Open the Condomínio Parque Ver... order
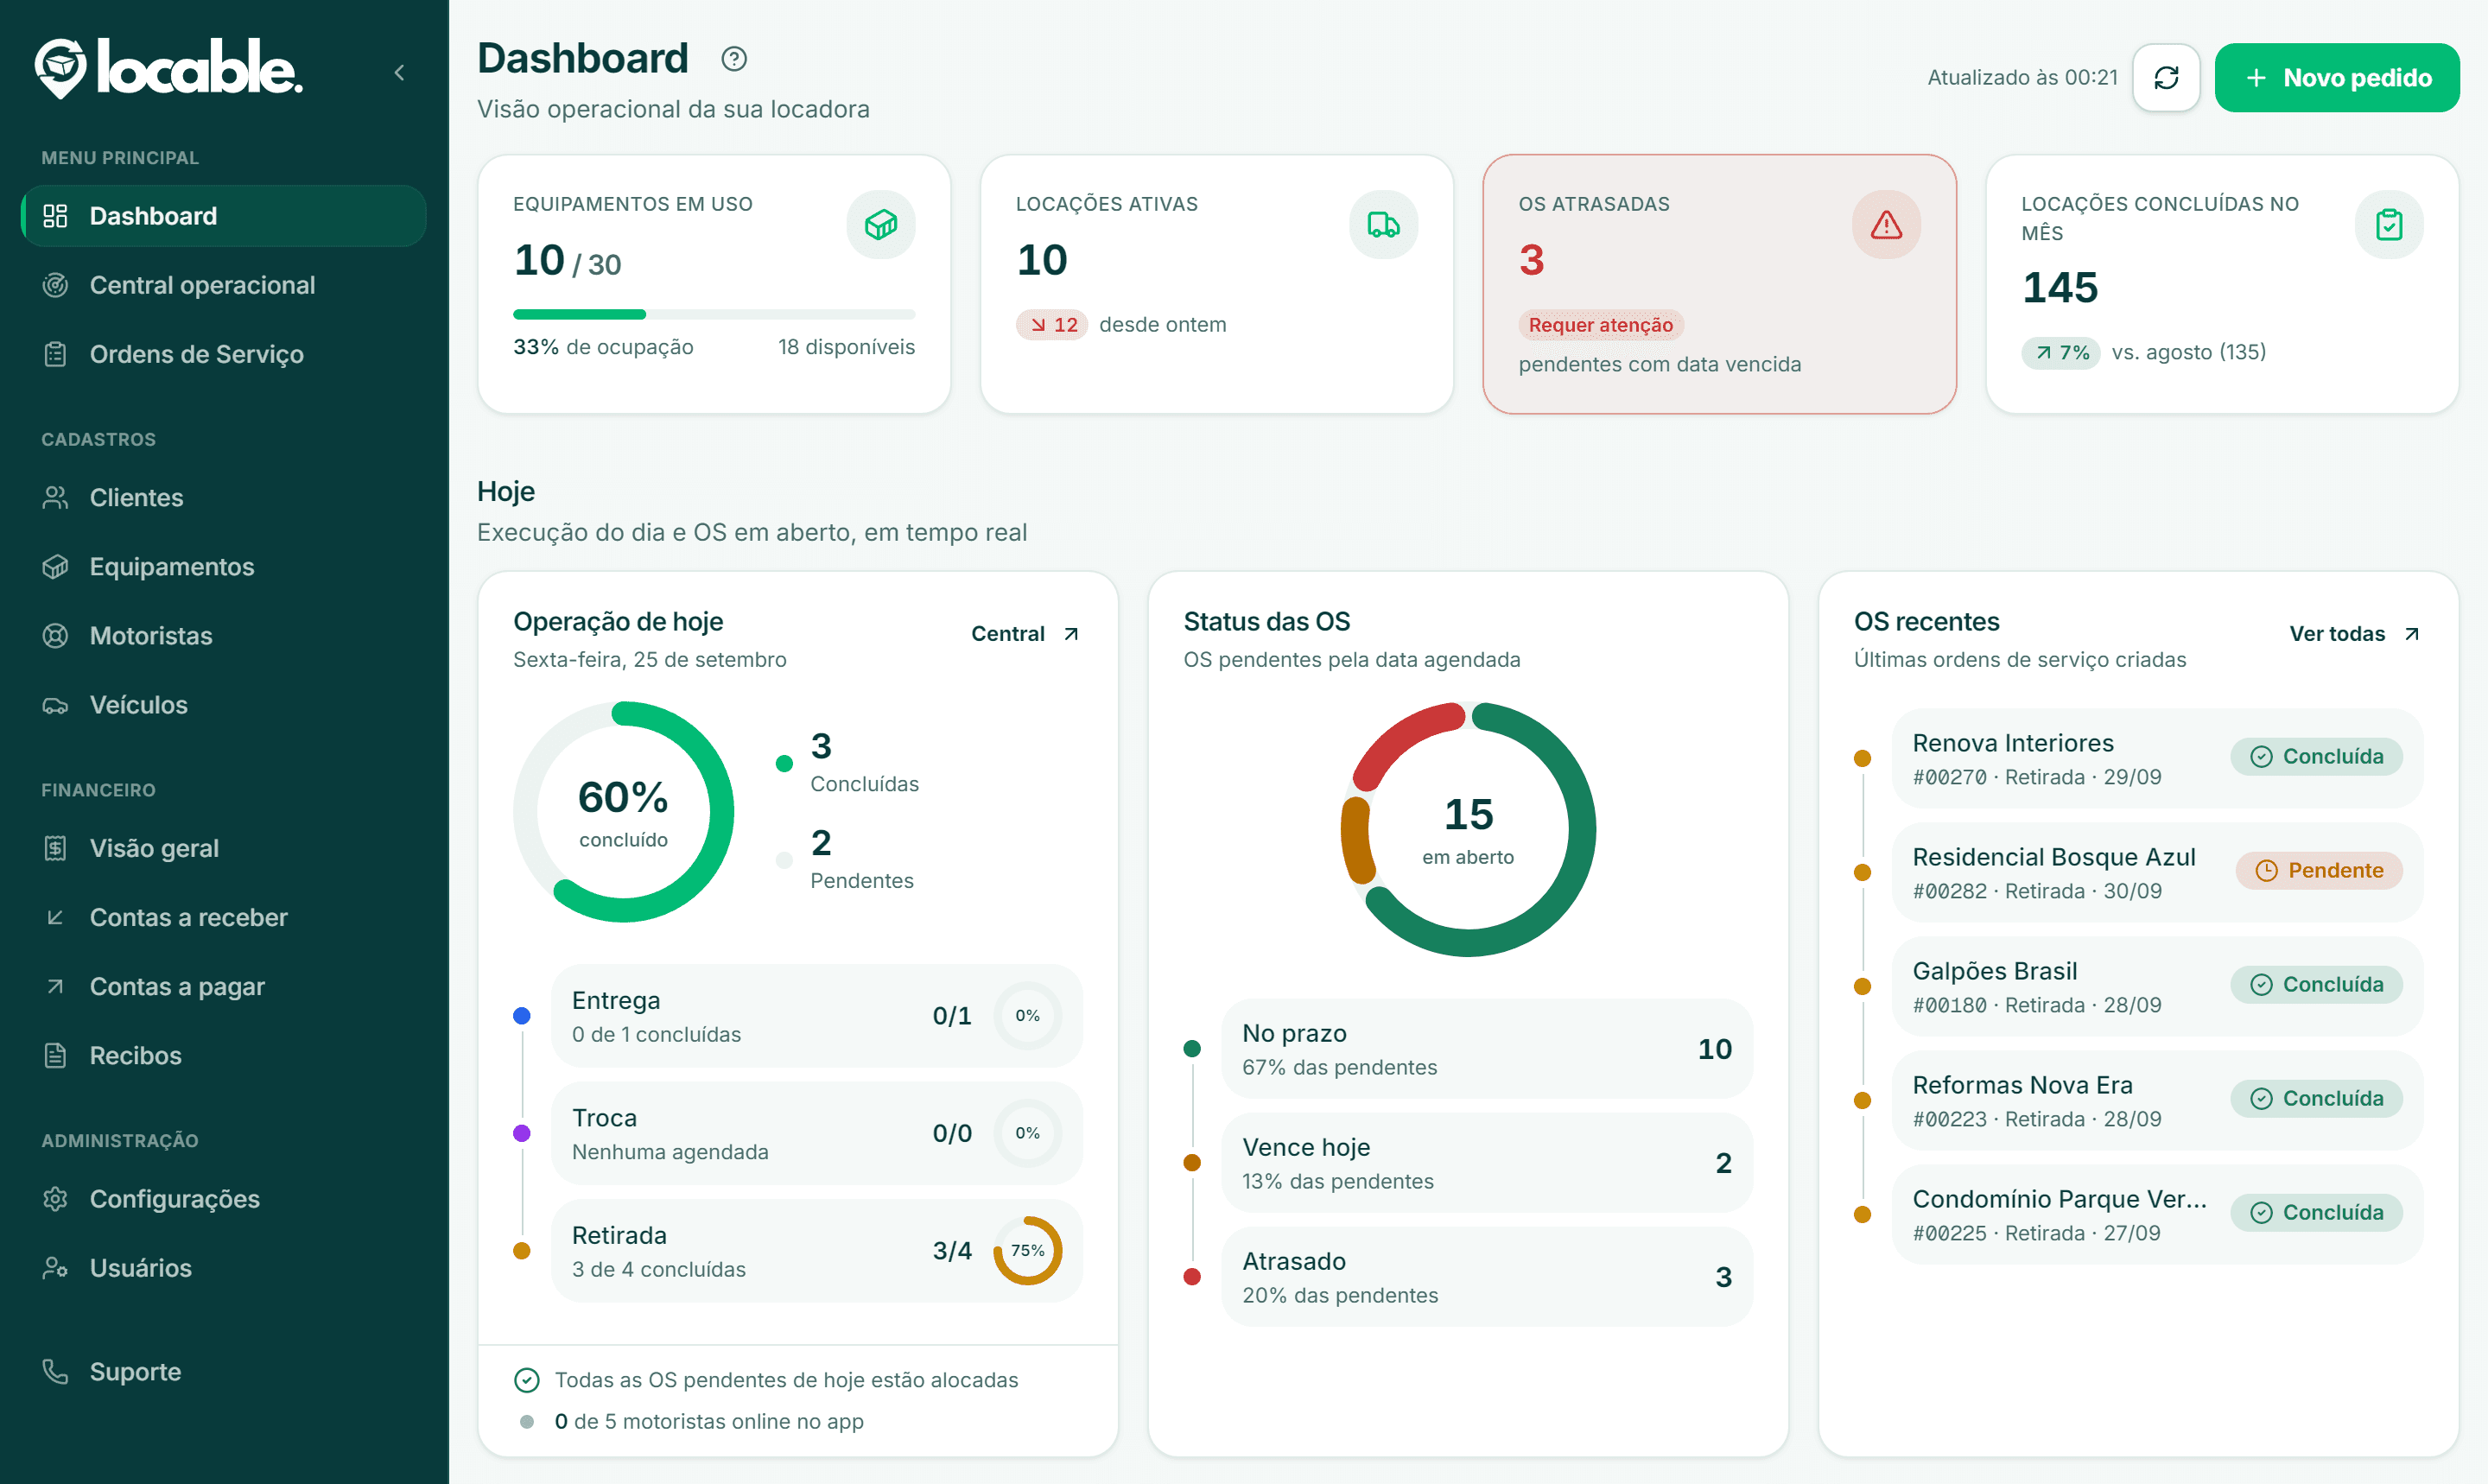2488x1484 pixels. [2157, 1214]
